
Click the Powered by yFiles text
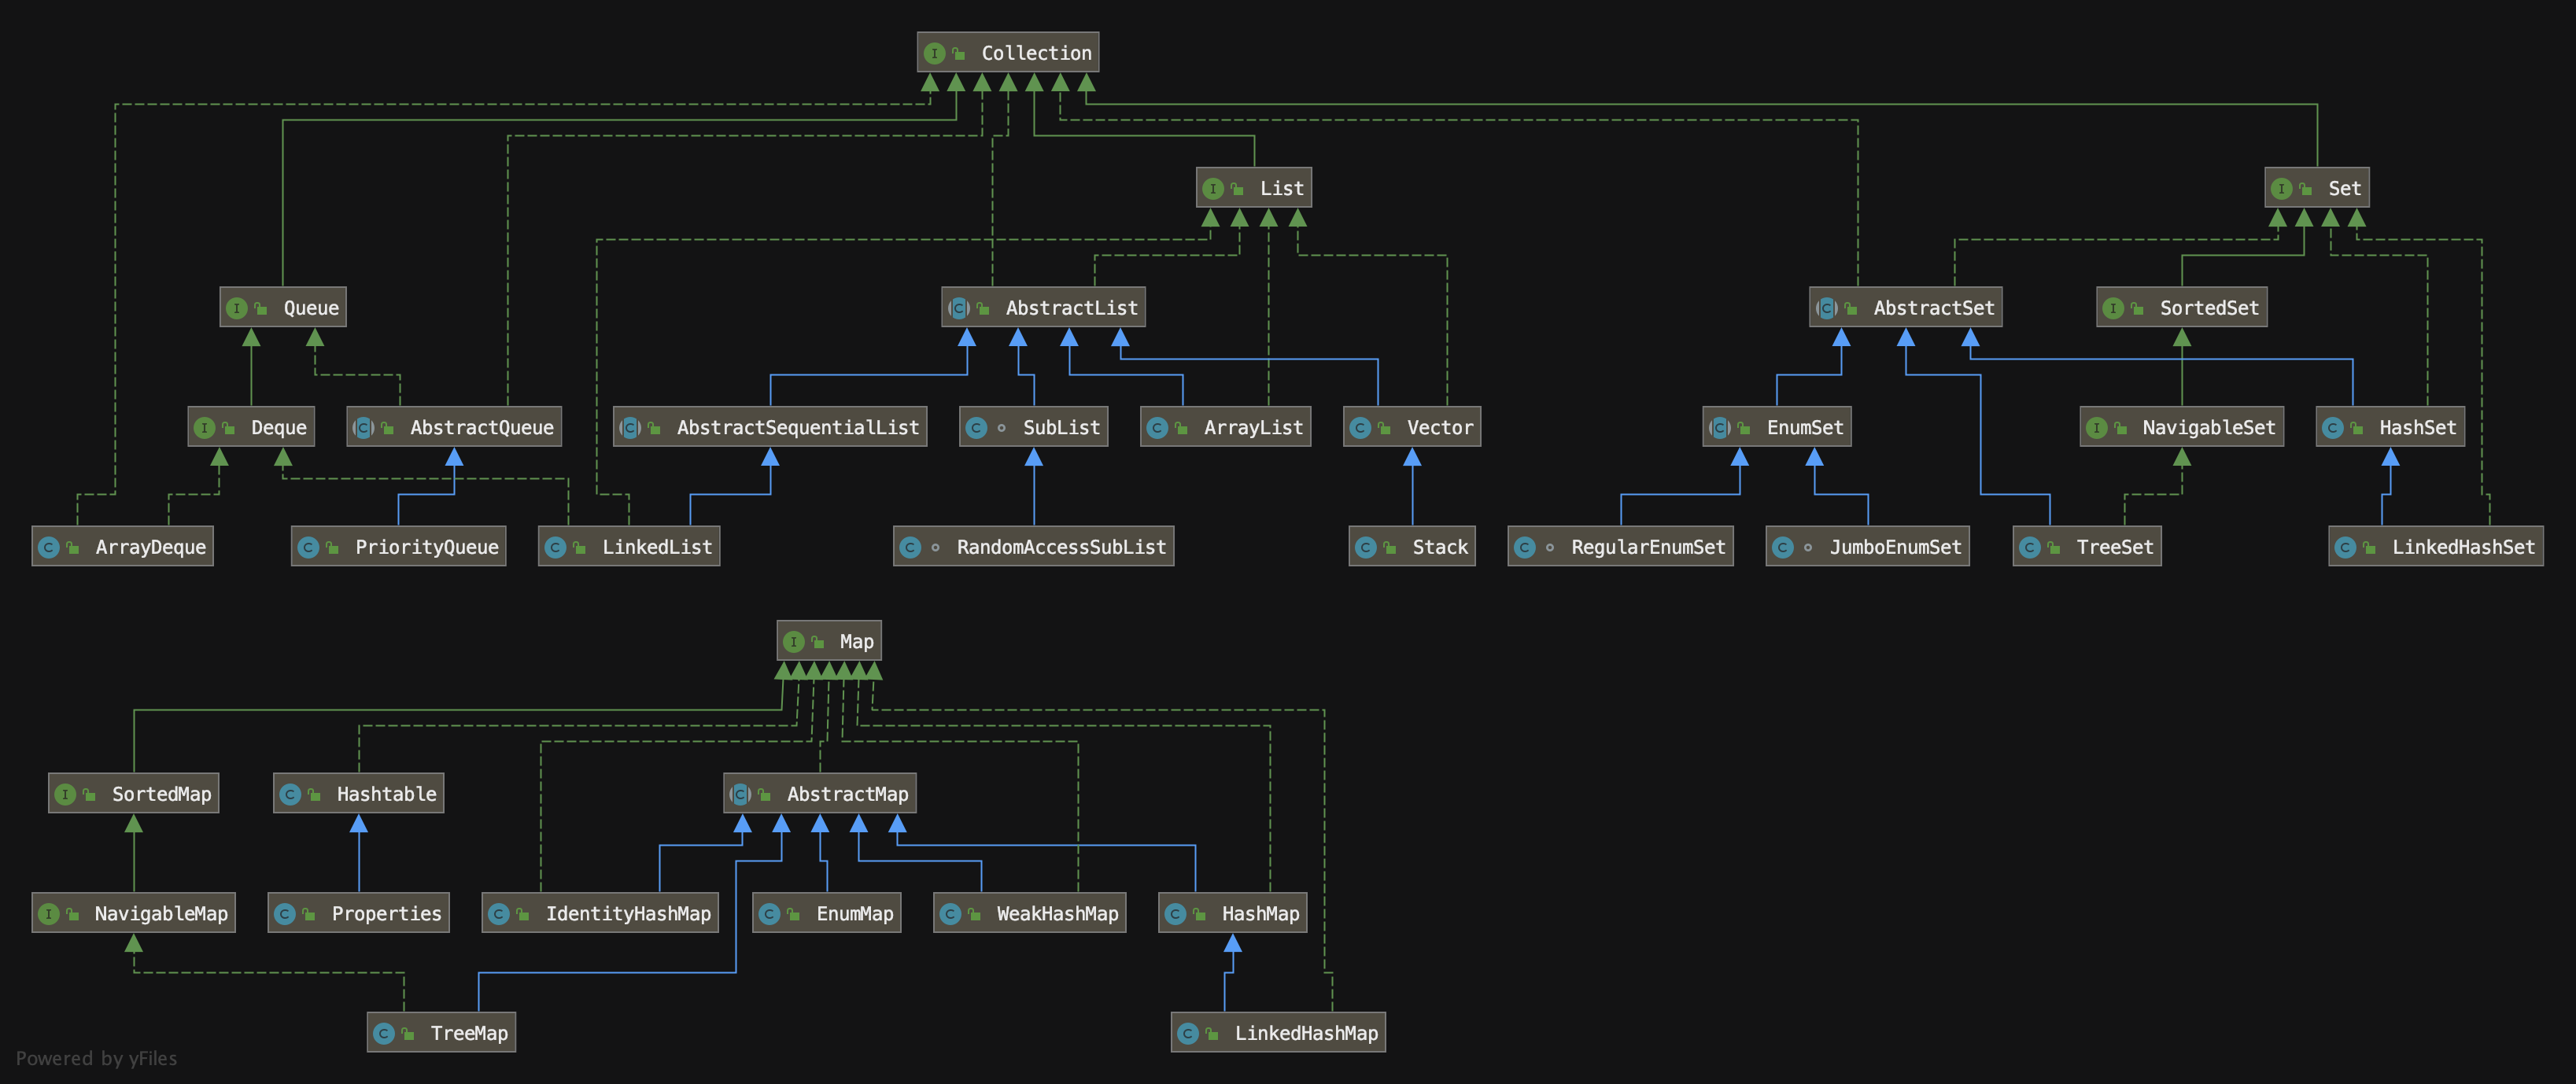coord(96,1059)
